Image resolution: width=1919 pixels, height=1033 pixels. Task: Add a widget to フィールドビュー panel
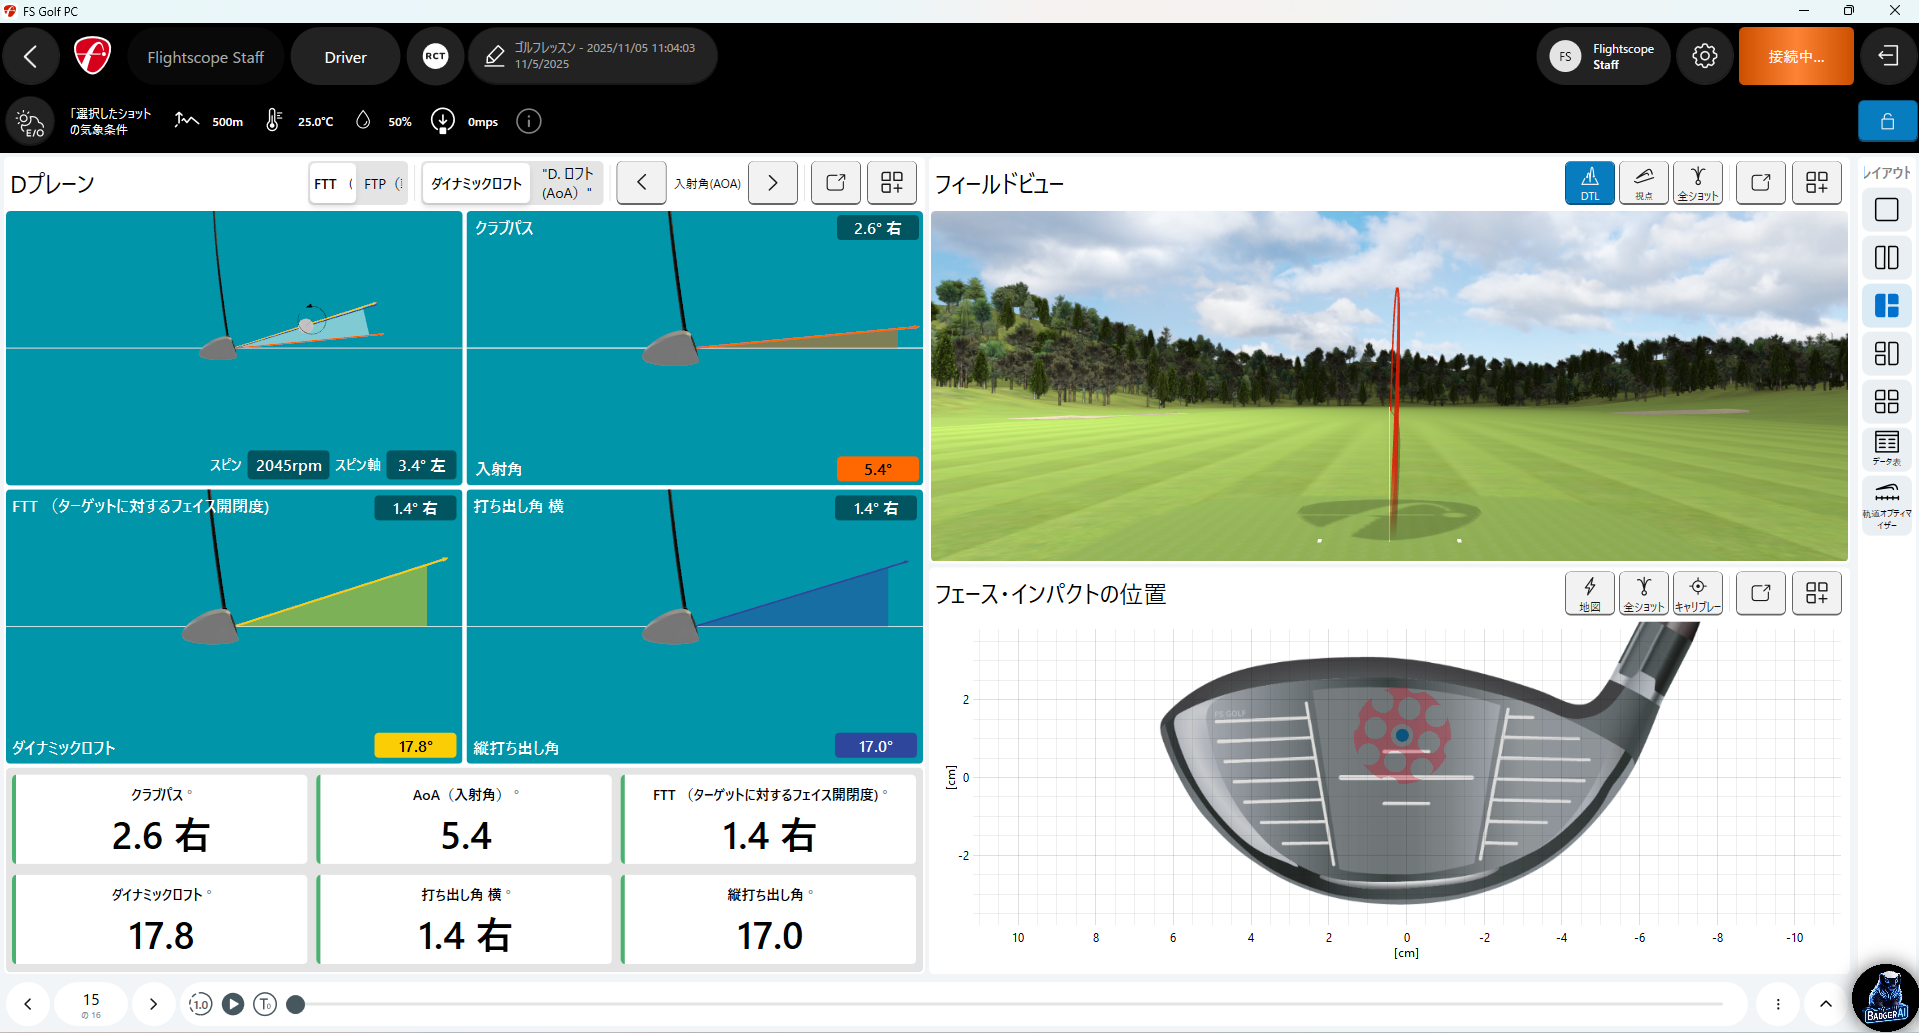[1817, 183]
